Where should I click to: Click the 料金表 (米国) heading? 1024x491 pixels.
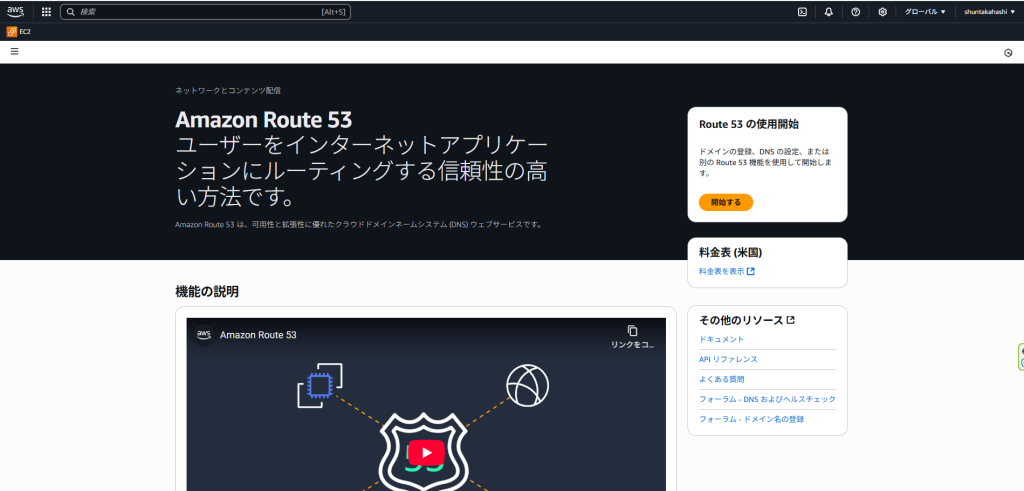730,253
